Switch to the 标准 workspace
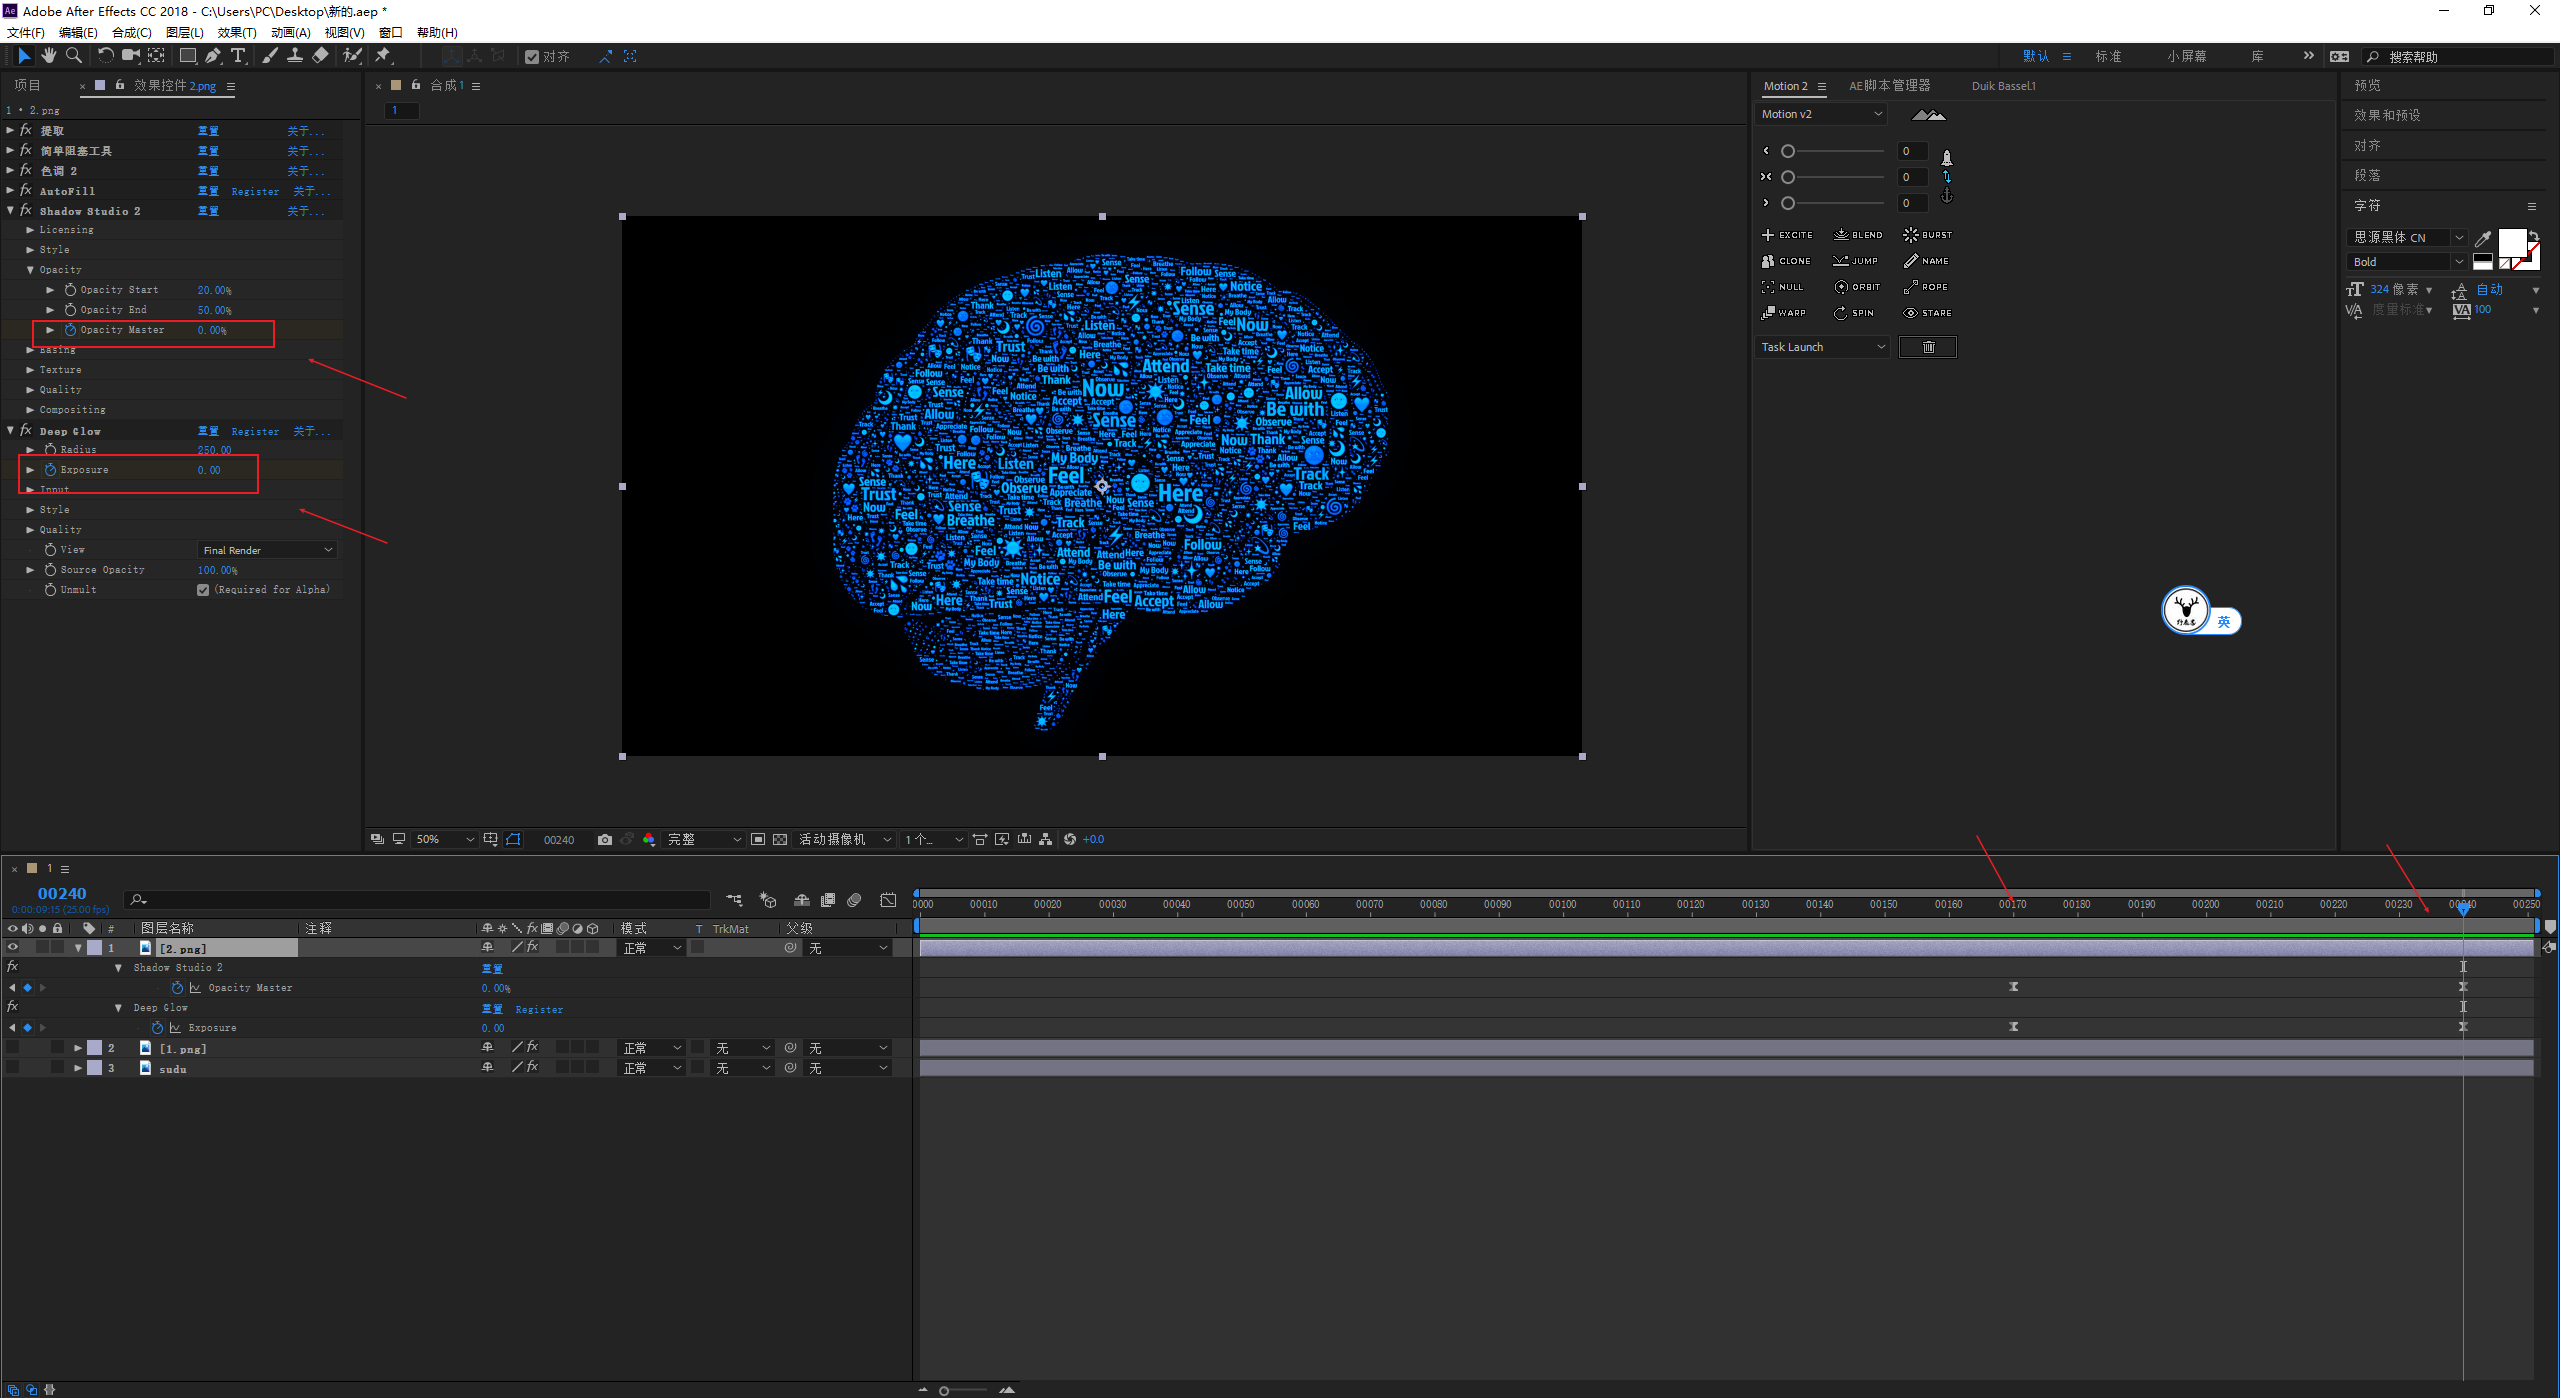 coord(2109,57)
